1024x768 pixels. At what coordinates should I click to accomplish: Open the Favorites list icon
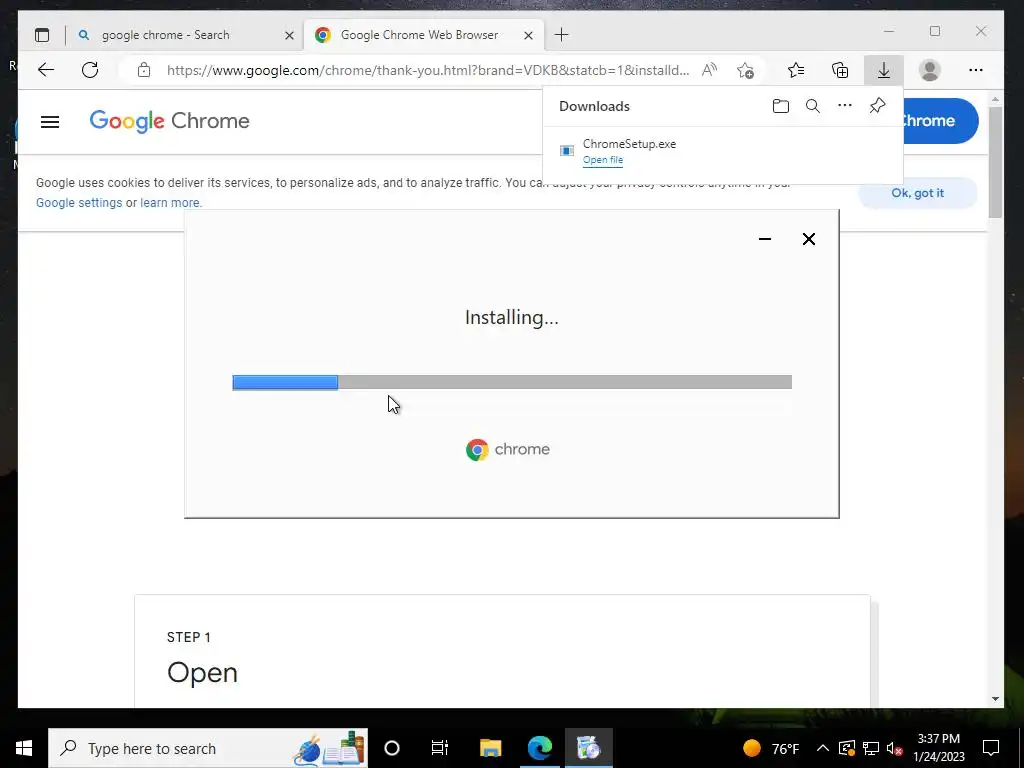click(796, 70)
